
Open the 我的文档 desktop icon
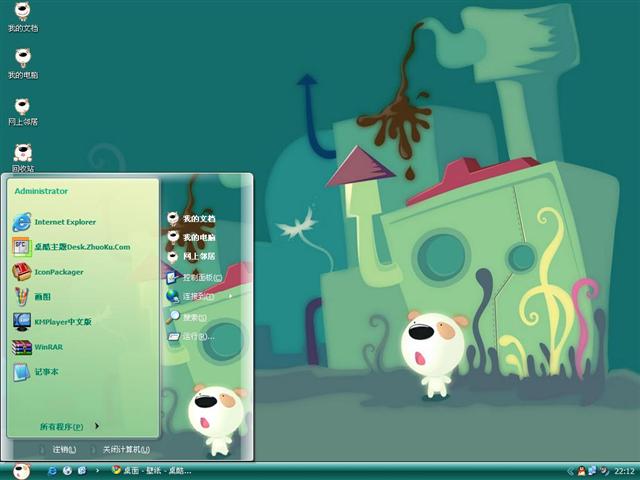coord(23,16)
